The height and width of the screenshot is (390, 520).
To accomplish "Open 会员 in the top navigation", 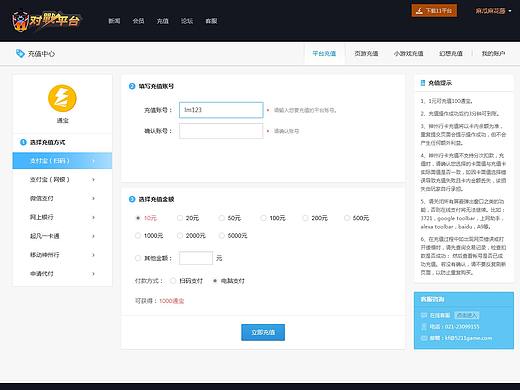I will (138, 21).
